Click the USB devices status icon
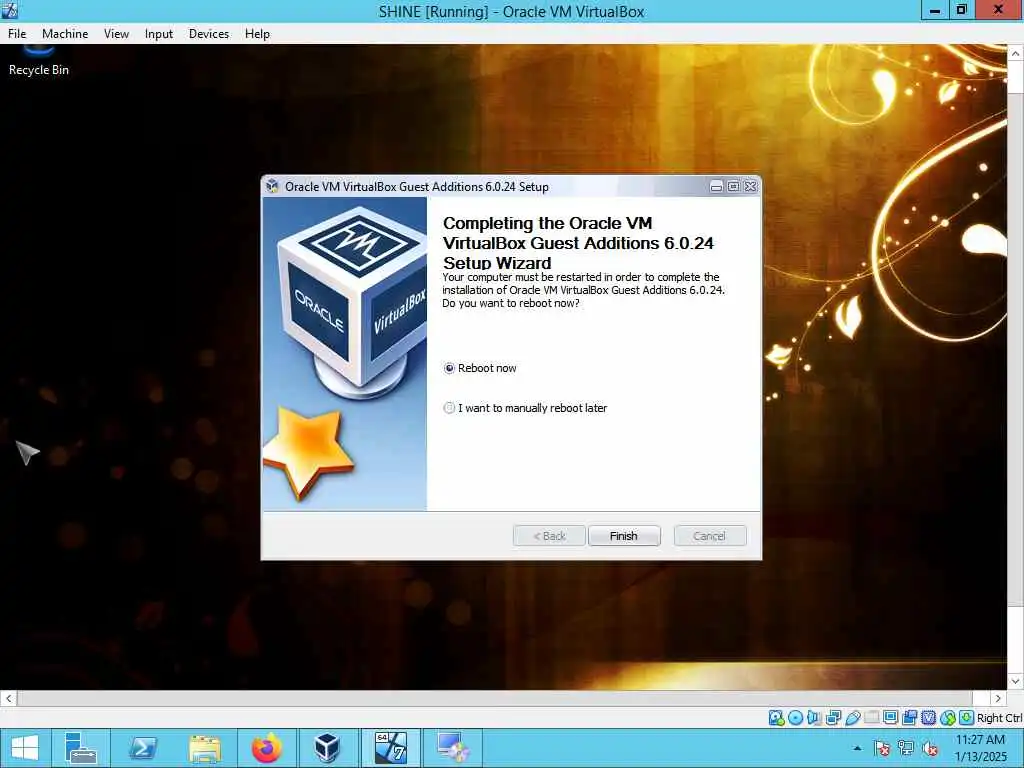The height and width of the screenshot is (768, 1024). point(852,718)
